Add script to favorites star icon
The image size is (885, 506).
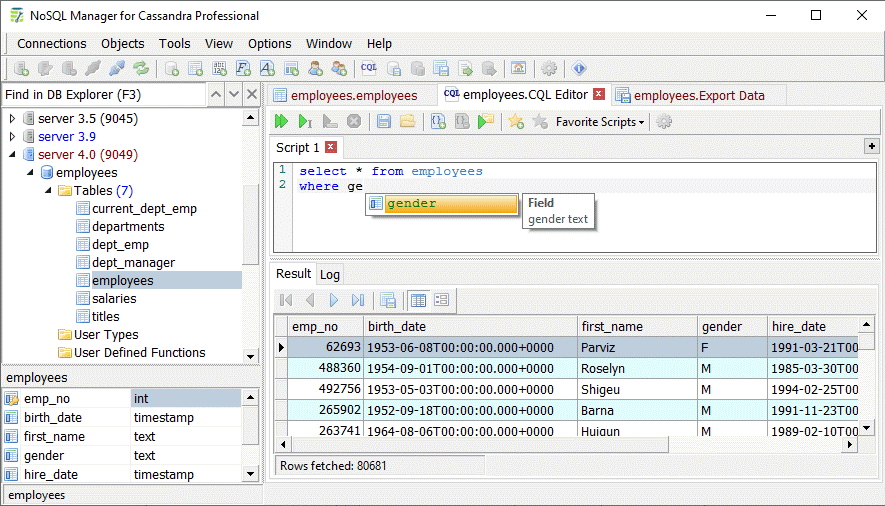coord(516,121)
